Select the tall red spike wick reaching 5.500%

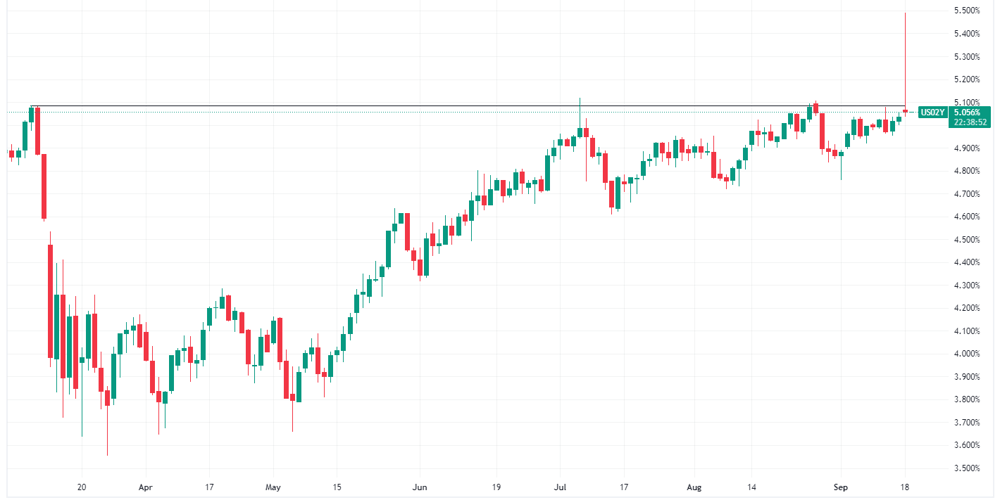(906, 61)
